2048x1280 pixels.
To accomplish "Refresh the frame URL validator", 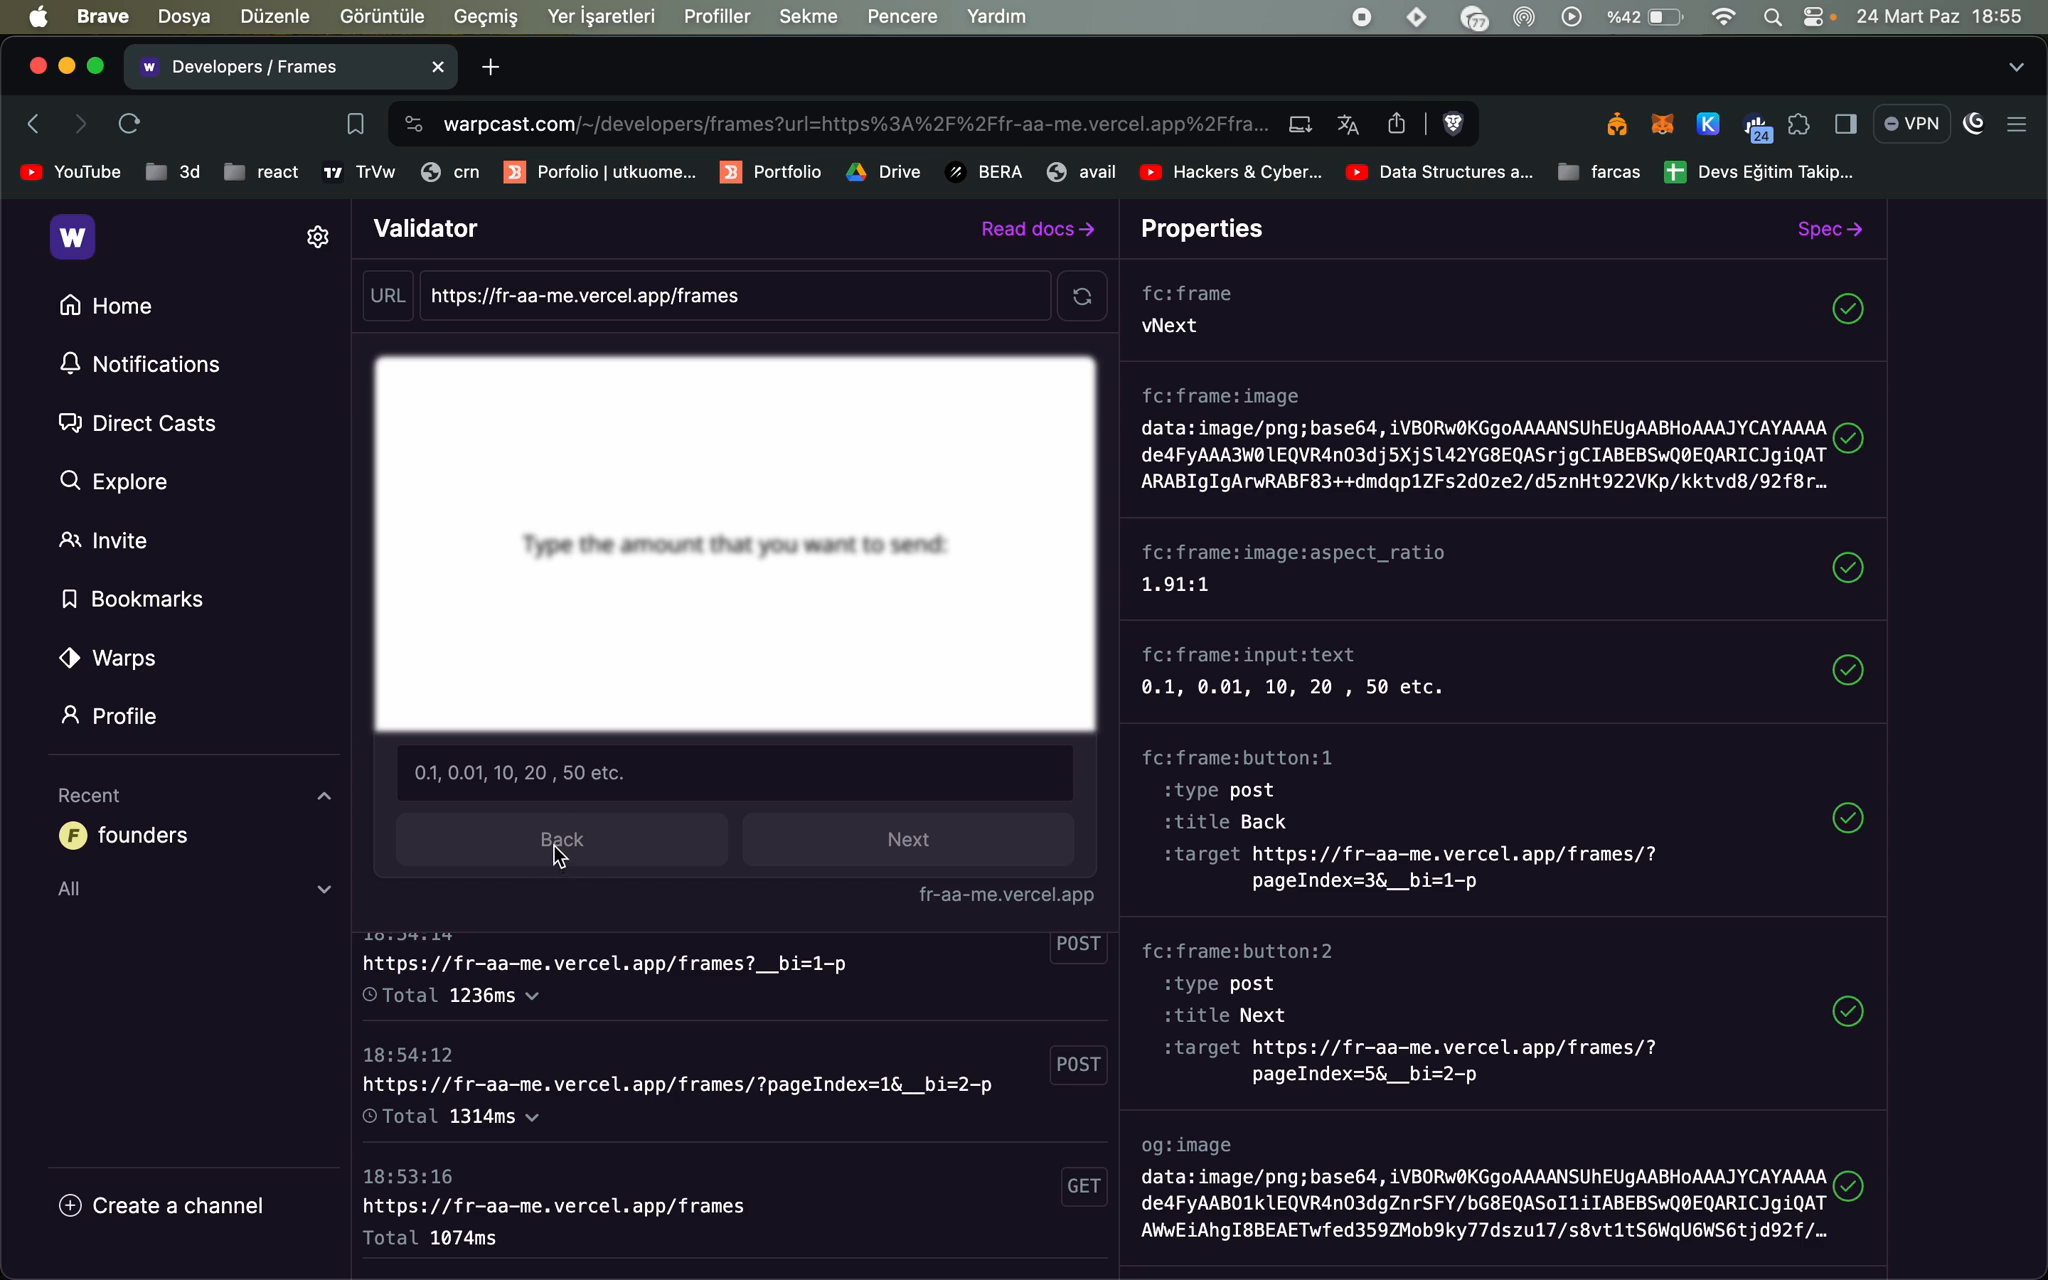I will click(1082, 296).
